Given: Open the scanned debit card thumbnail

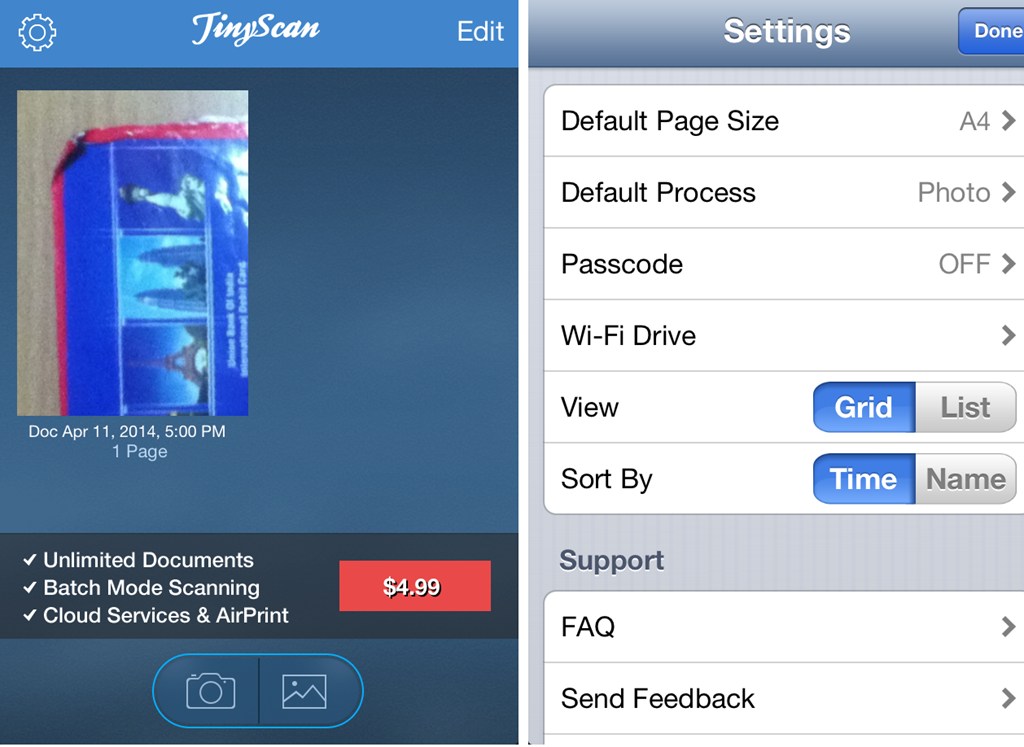Looking at the screenshot, I should point(133,253).
